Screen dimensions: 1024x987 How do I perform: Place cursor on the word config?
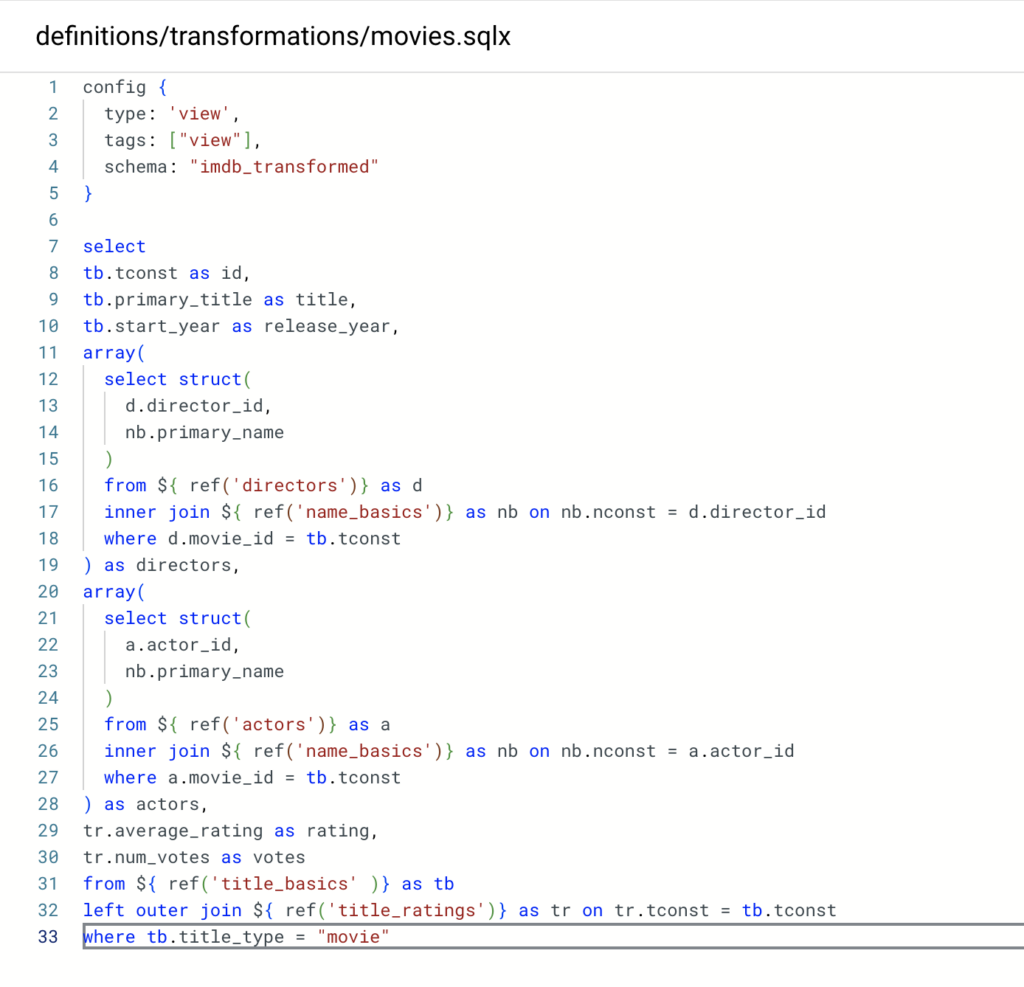click(x=114, y=87)
